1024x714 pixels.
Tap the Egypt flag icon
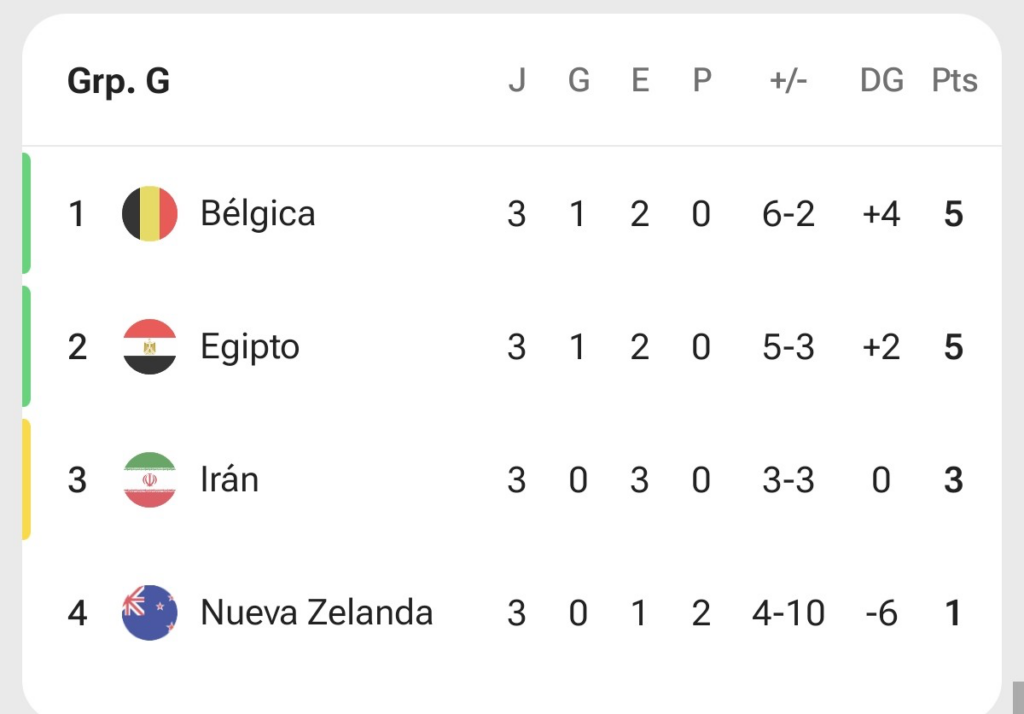(150, 347)
